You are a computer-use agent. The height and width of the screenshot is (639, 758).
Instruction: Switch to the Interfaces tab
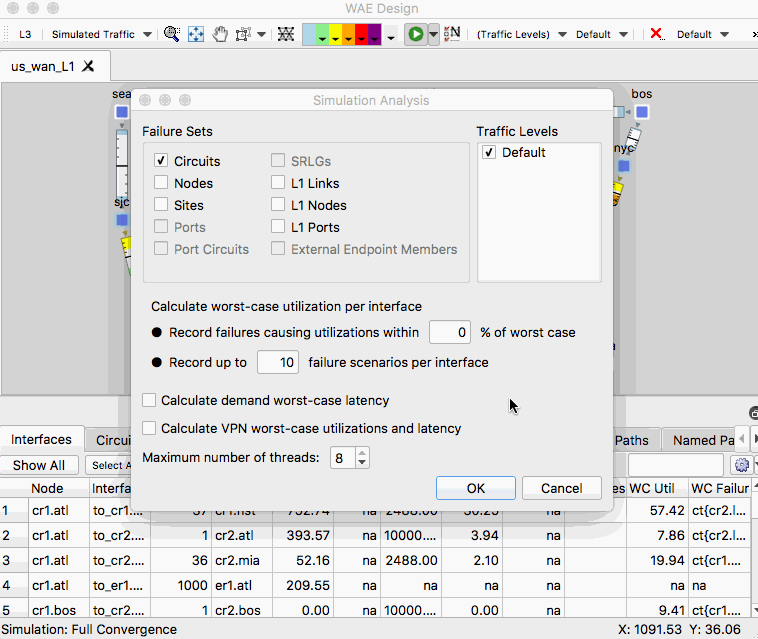[41, 439]
